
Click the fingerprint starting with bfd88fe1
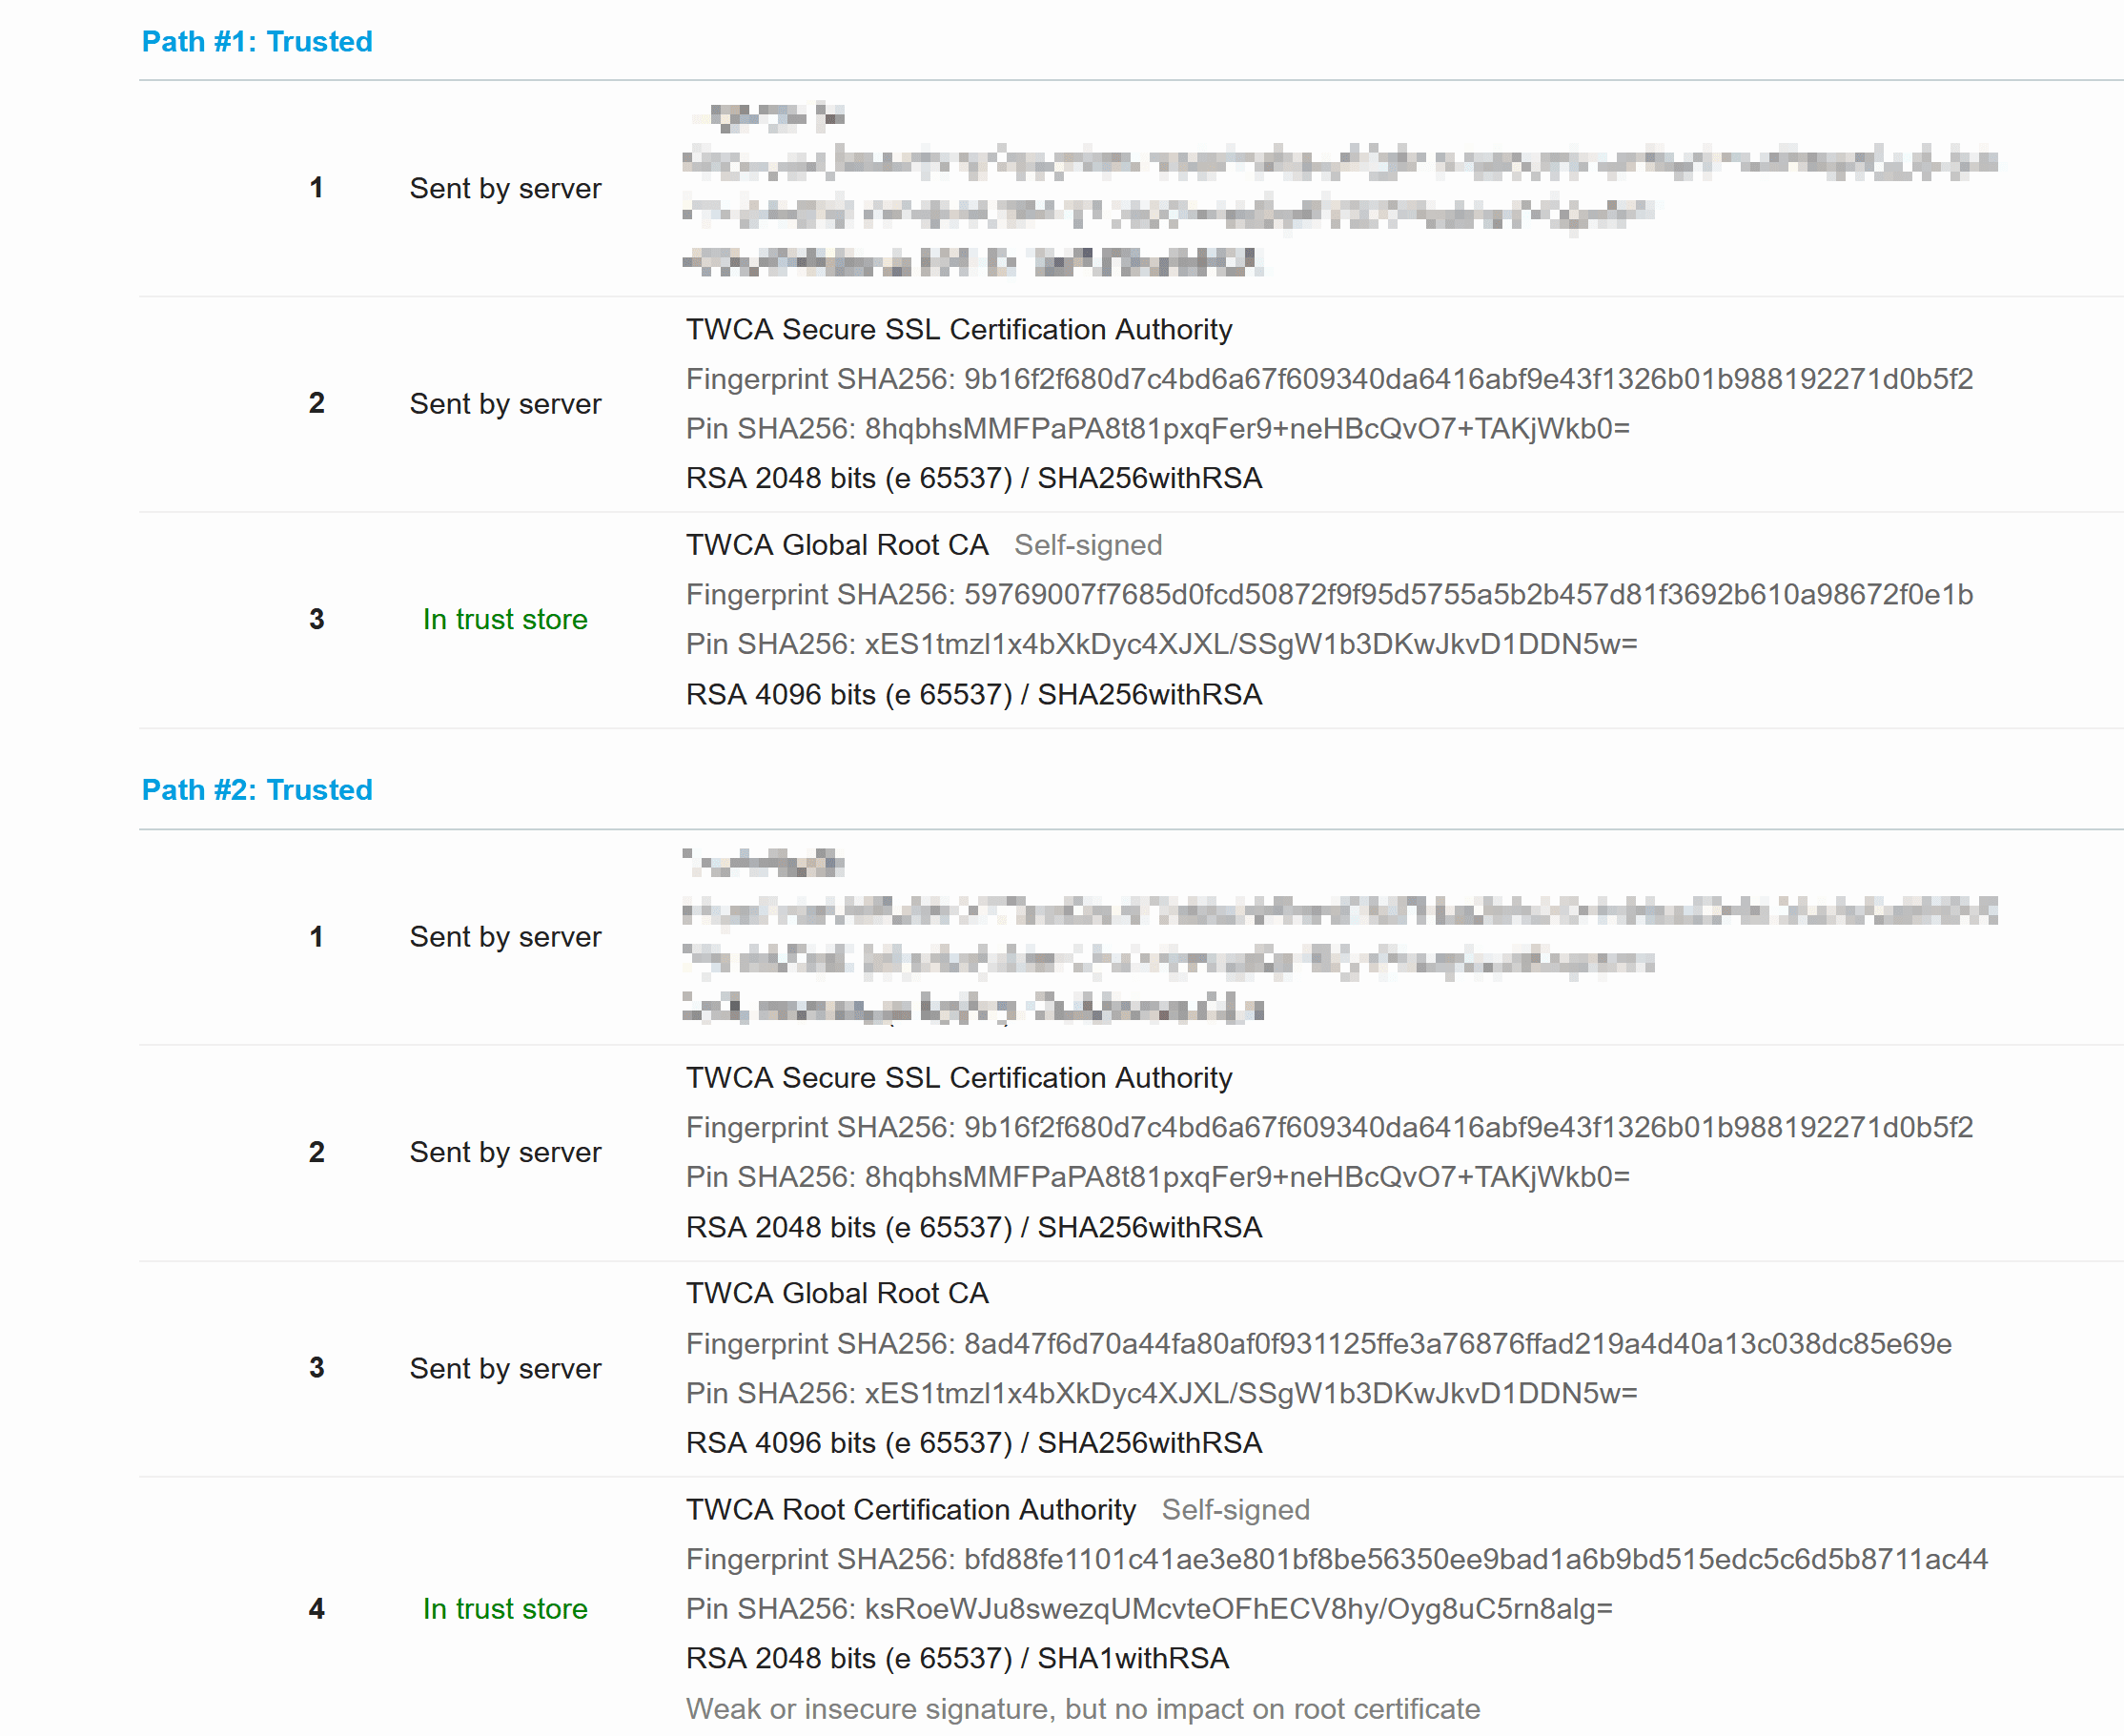click(x=1336, y=1559)
